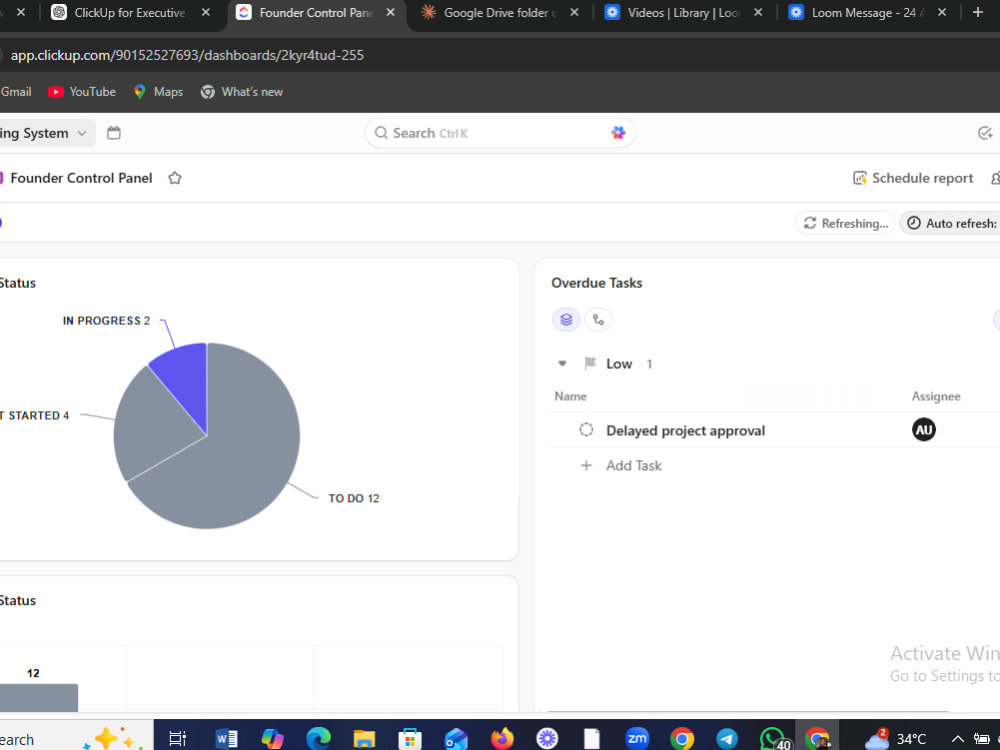Open File Explorer from taskbar
The height and width of the screenshot is (750, 1000).
[x=364, y=739]
